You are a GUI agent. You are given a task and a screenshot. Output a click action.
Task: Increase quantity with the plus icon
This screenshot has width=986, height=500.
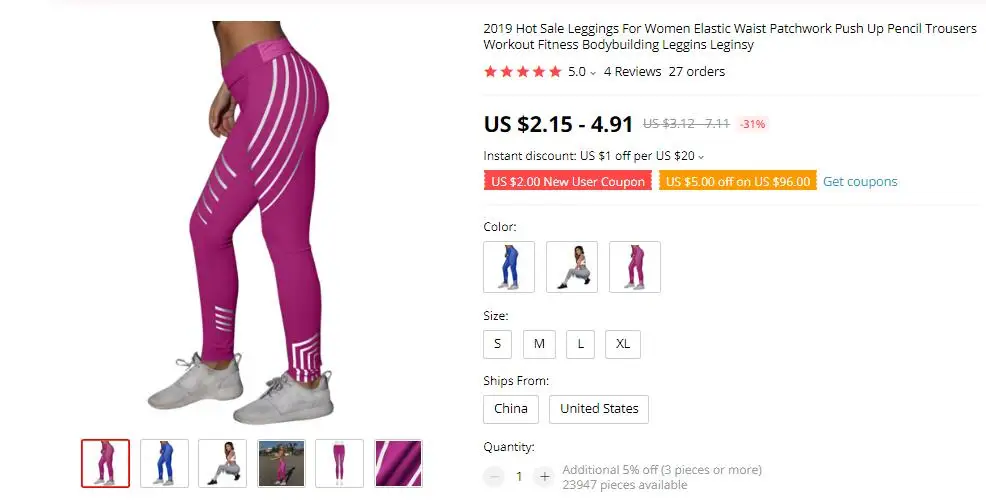pyautogui.click(x=545, y=477)
